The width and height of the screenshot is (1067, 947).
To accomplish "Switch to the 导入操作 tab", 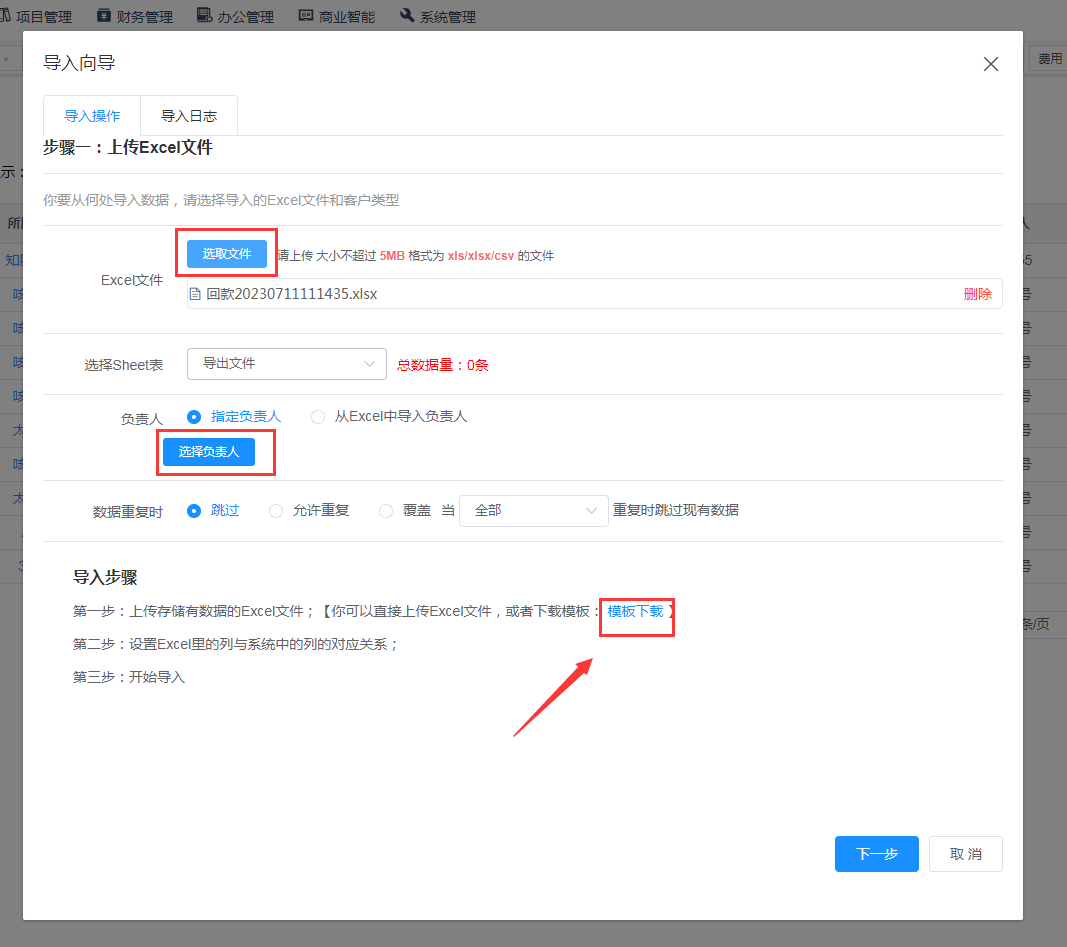I will click(x=92, y=116).
